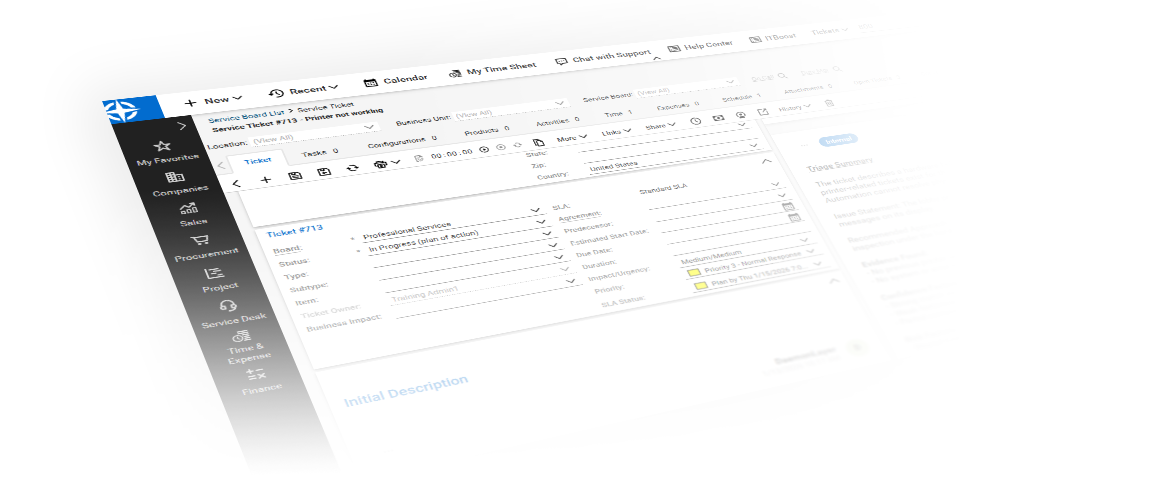Image resolution: width=1152 pixels, height=500 pixels.
Task: Open the Recent dropdown menu
Action: tap(303, 91)
